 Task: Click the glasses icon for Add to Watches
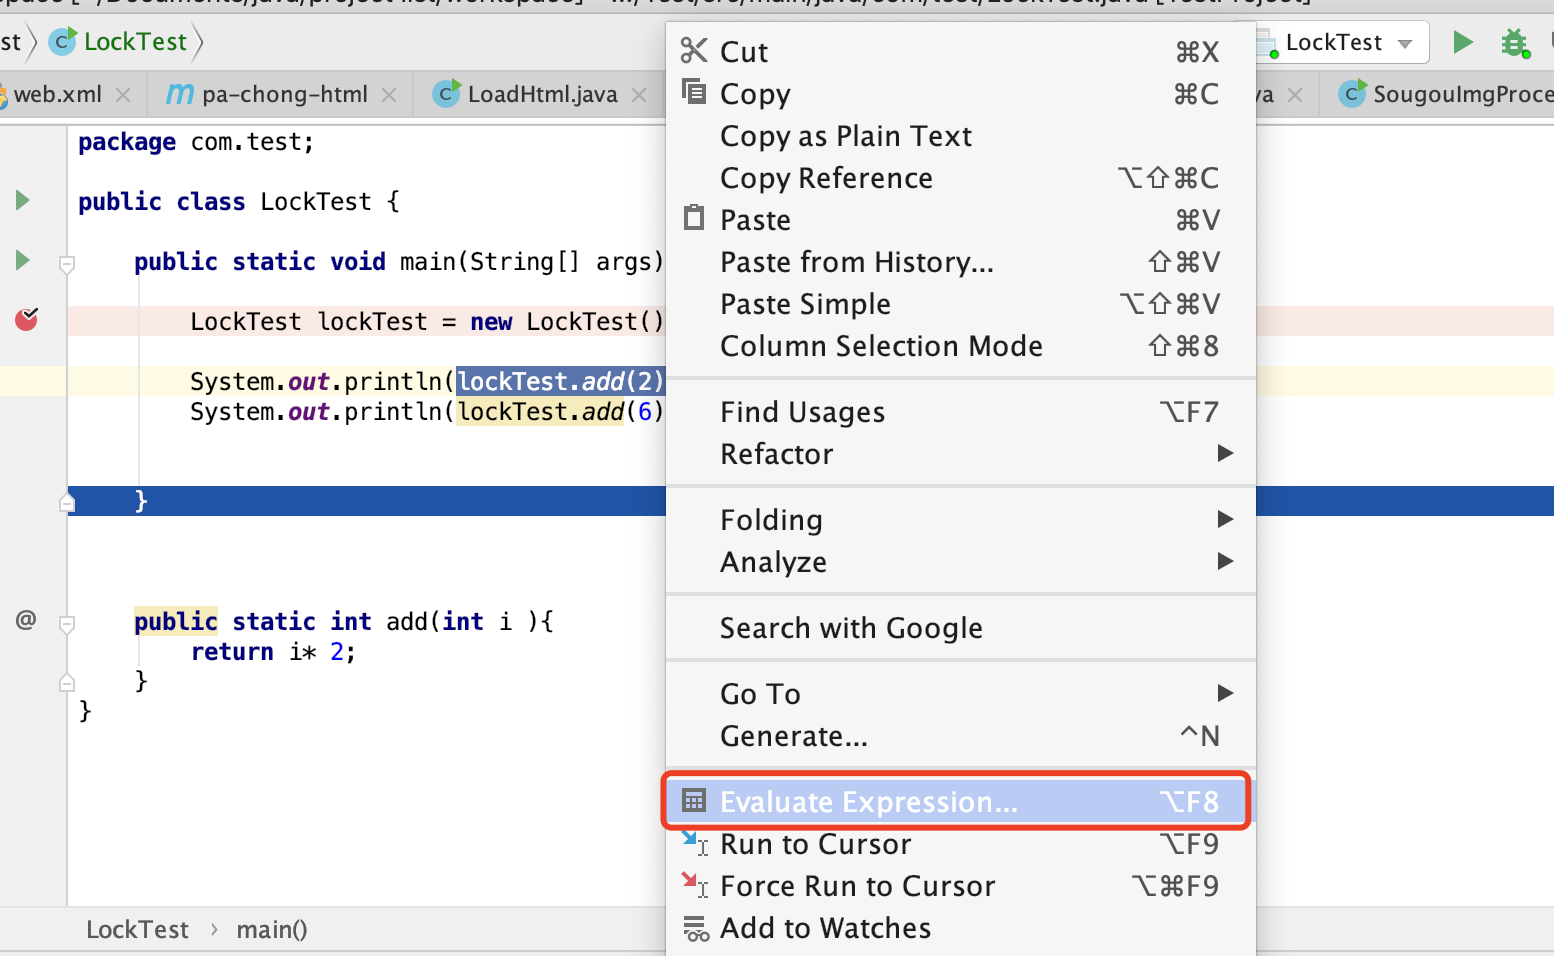pos(697,927)
